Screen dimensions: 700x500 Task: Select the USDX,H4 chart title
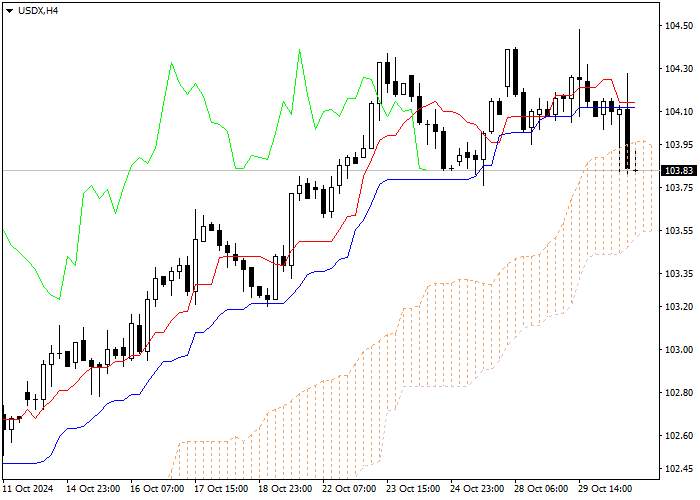38,11
